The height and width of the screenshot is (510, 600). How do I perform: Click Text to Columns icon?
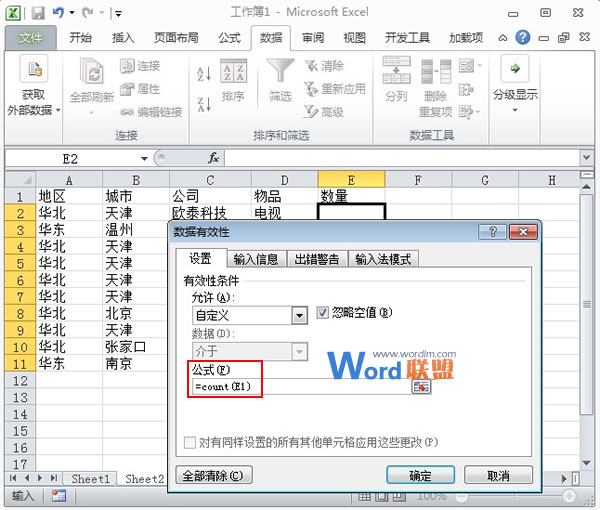pos(396,70)
